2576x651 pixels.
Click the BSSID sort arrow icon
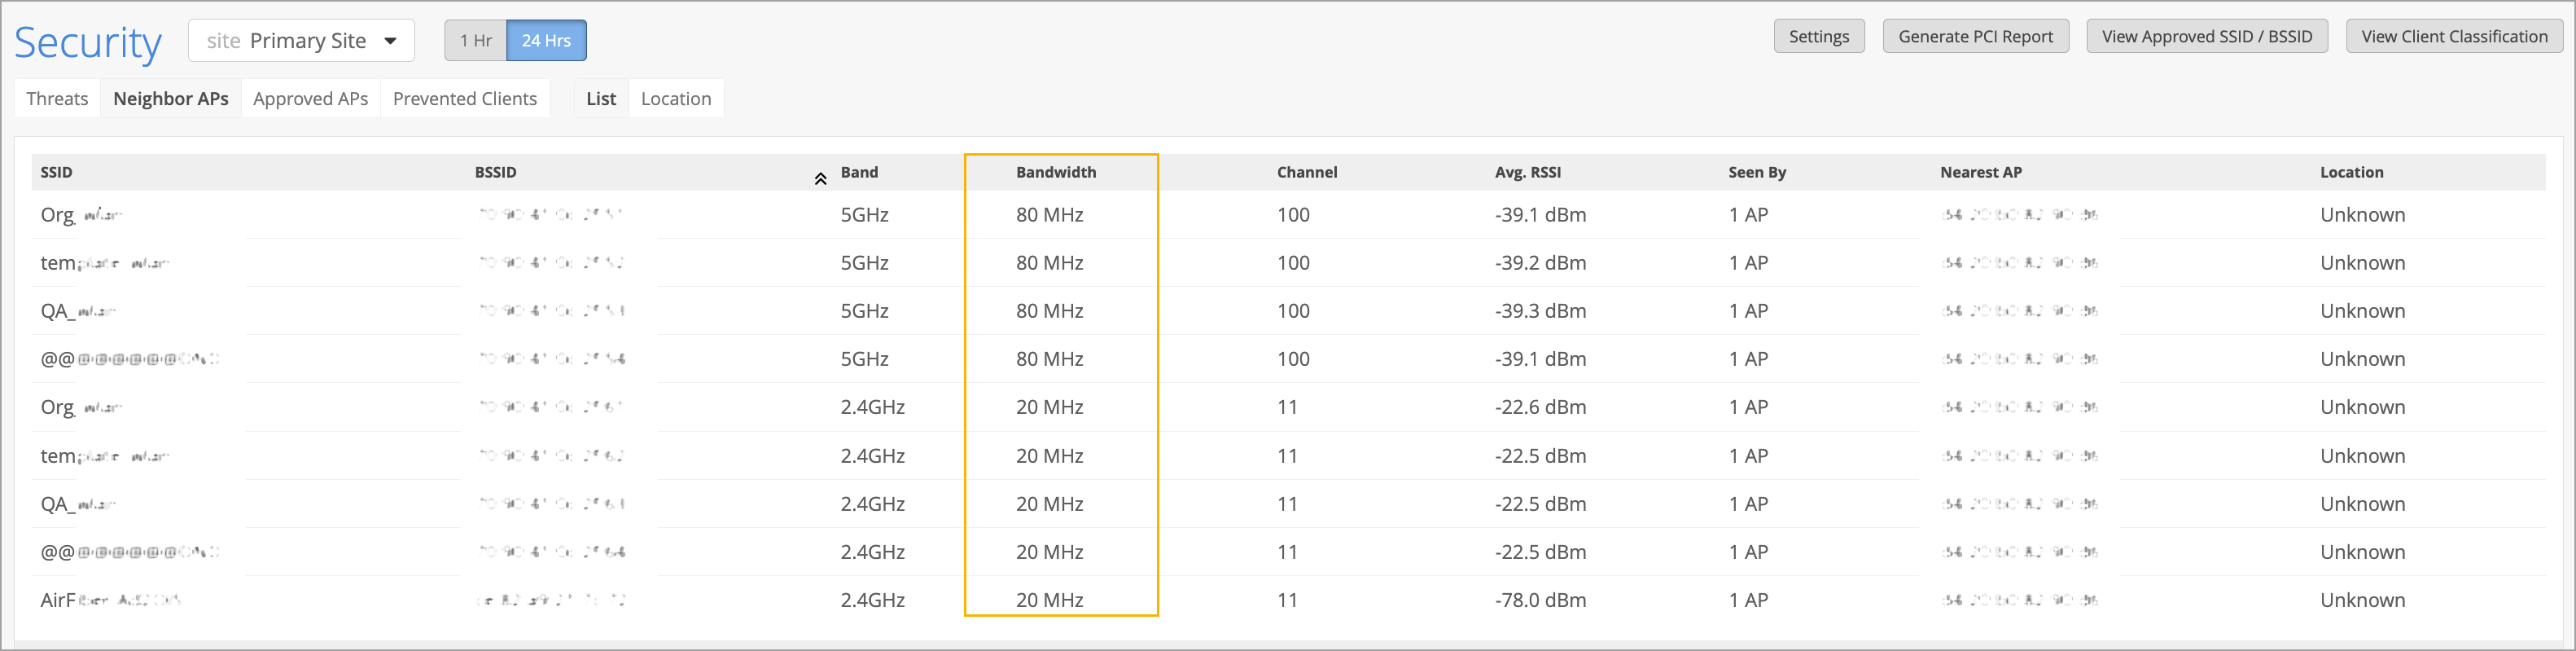[819, 179]
